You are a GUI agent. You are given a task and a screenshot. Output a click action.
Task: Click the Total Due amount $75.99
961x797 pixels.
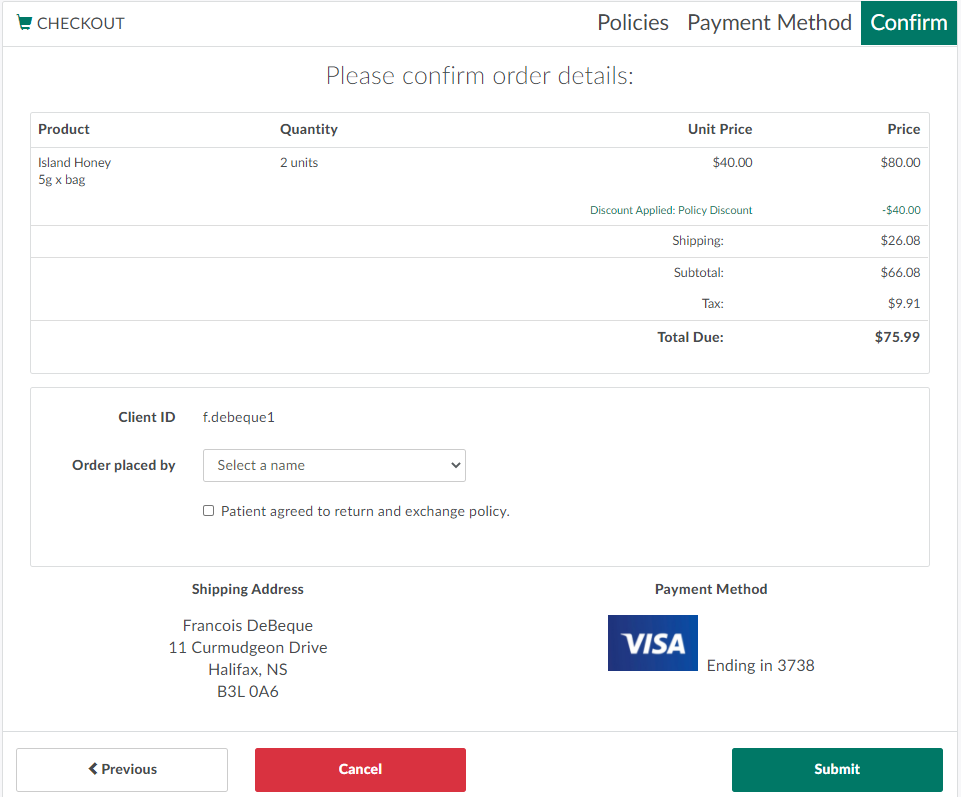tap(896, 337)
